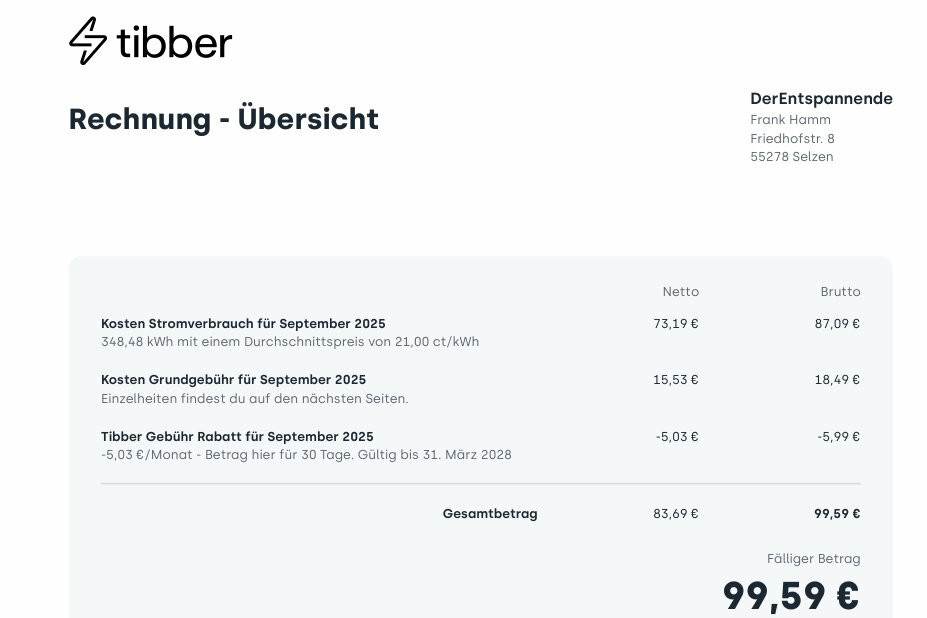Select the Rechnung - Übersicht heading
The image size is (927, 618).
coord(223,119)
